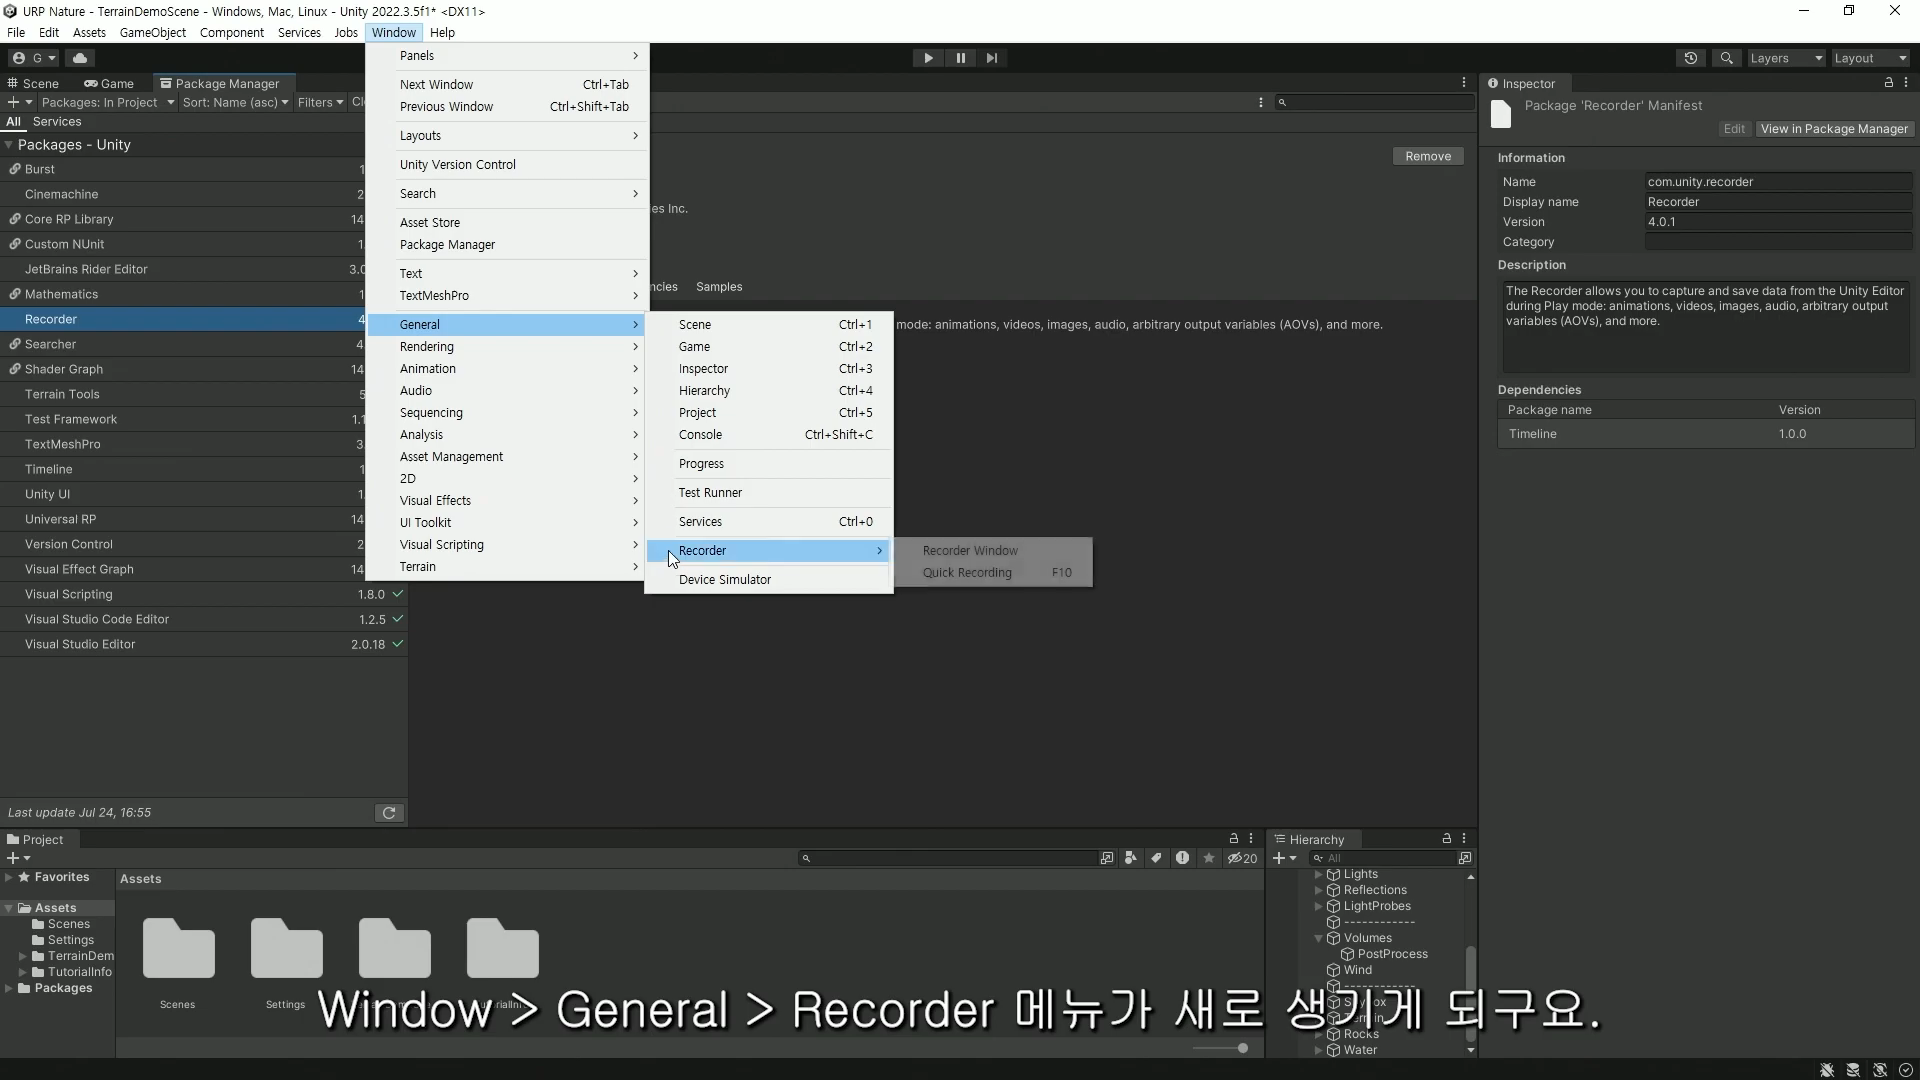Click the Play button in toolbar
1920x1080 pixels.
coord(928,58)
